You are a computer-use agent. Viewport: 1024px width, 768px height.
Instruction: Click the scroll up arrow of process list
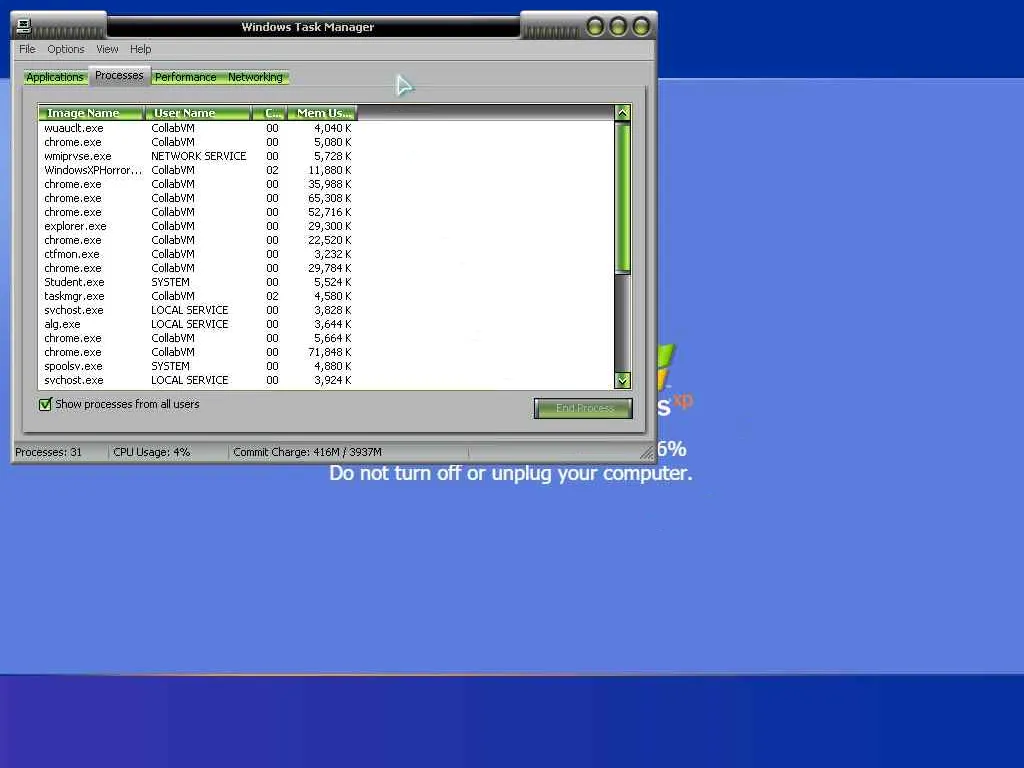tap(622, 112)
